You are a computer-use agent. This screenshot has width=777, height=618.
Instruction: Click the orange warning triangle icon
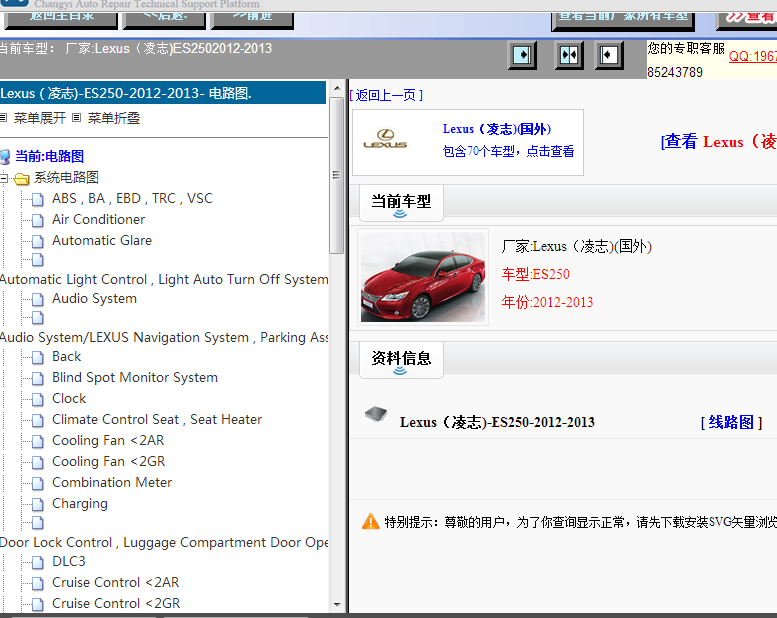pos(371,521)
